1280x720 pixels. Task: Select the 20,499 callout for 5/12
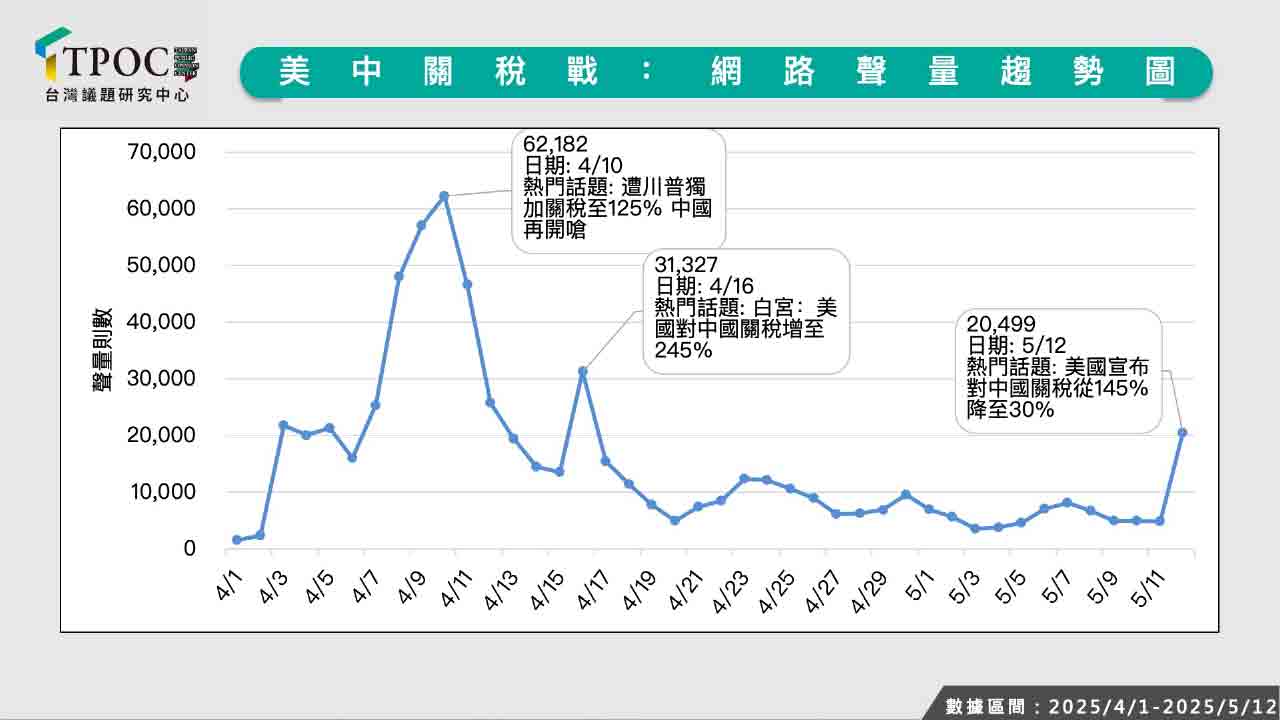click(1058, 370)
